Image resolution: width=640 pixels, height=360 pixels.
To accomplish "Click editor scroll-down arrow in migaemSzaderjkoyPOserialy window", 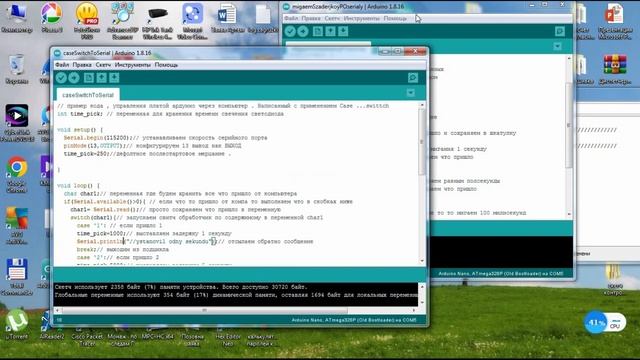I will pos(569,214).
